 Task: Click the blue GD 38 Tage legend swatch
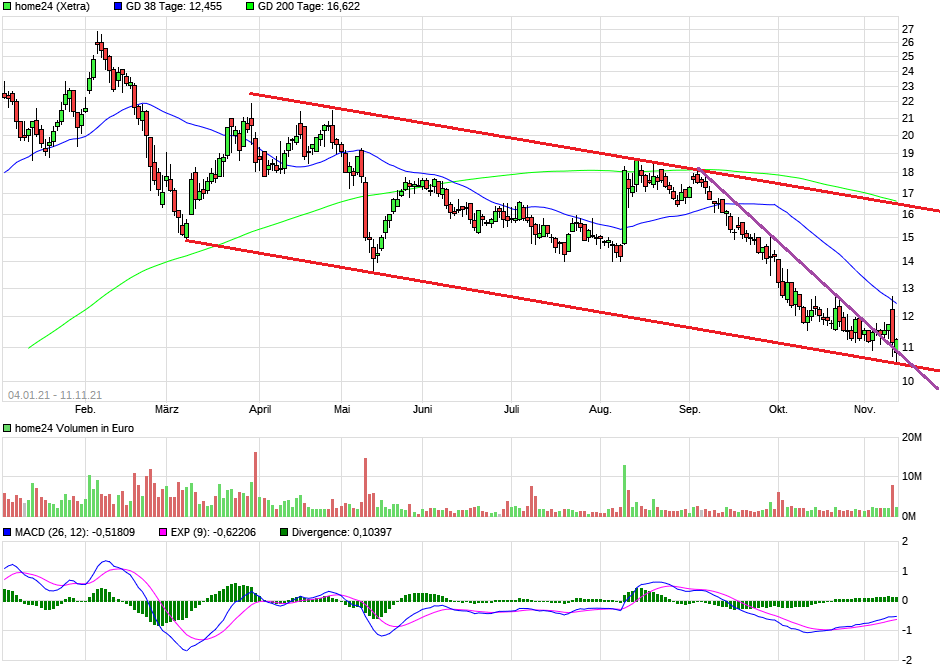pos(118,7)
